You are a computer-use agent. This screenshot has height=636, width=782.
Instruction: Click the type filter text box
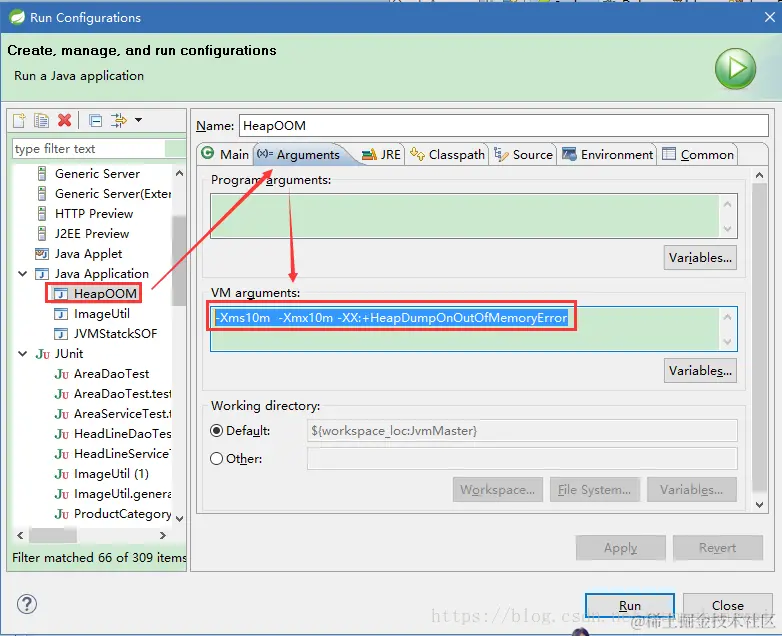click(x=90, y=149)
